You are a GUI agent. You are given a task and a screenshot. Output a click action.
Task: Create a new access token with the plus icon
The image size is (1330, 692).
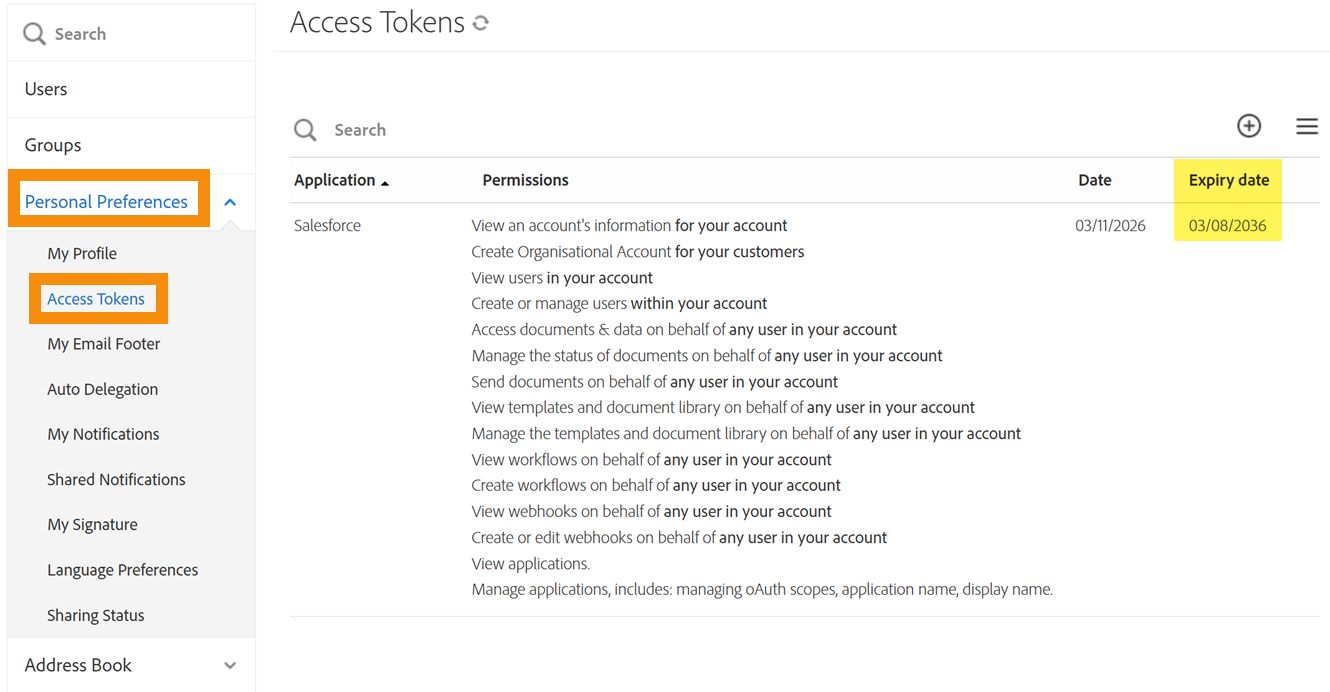(x=1249, y=126)
